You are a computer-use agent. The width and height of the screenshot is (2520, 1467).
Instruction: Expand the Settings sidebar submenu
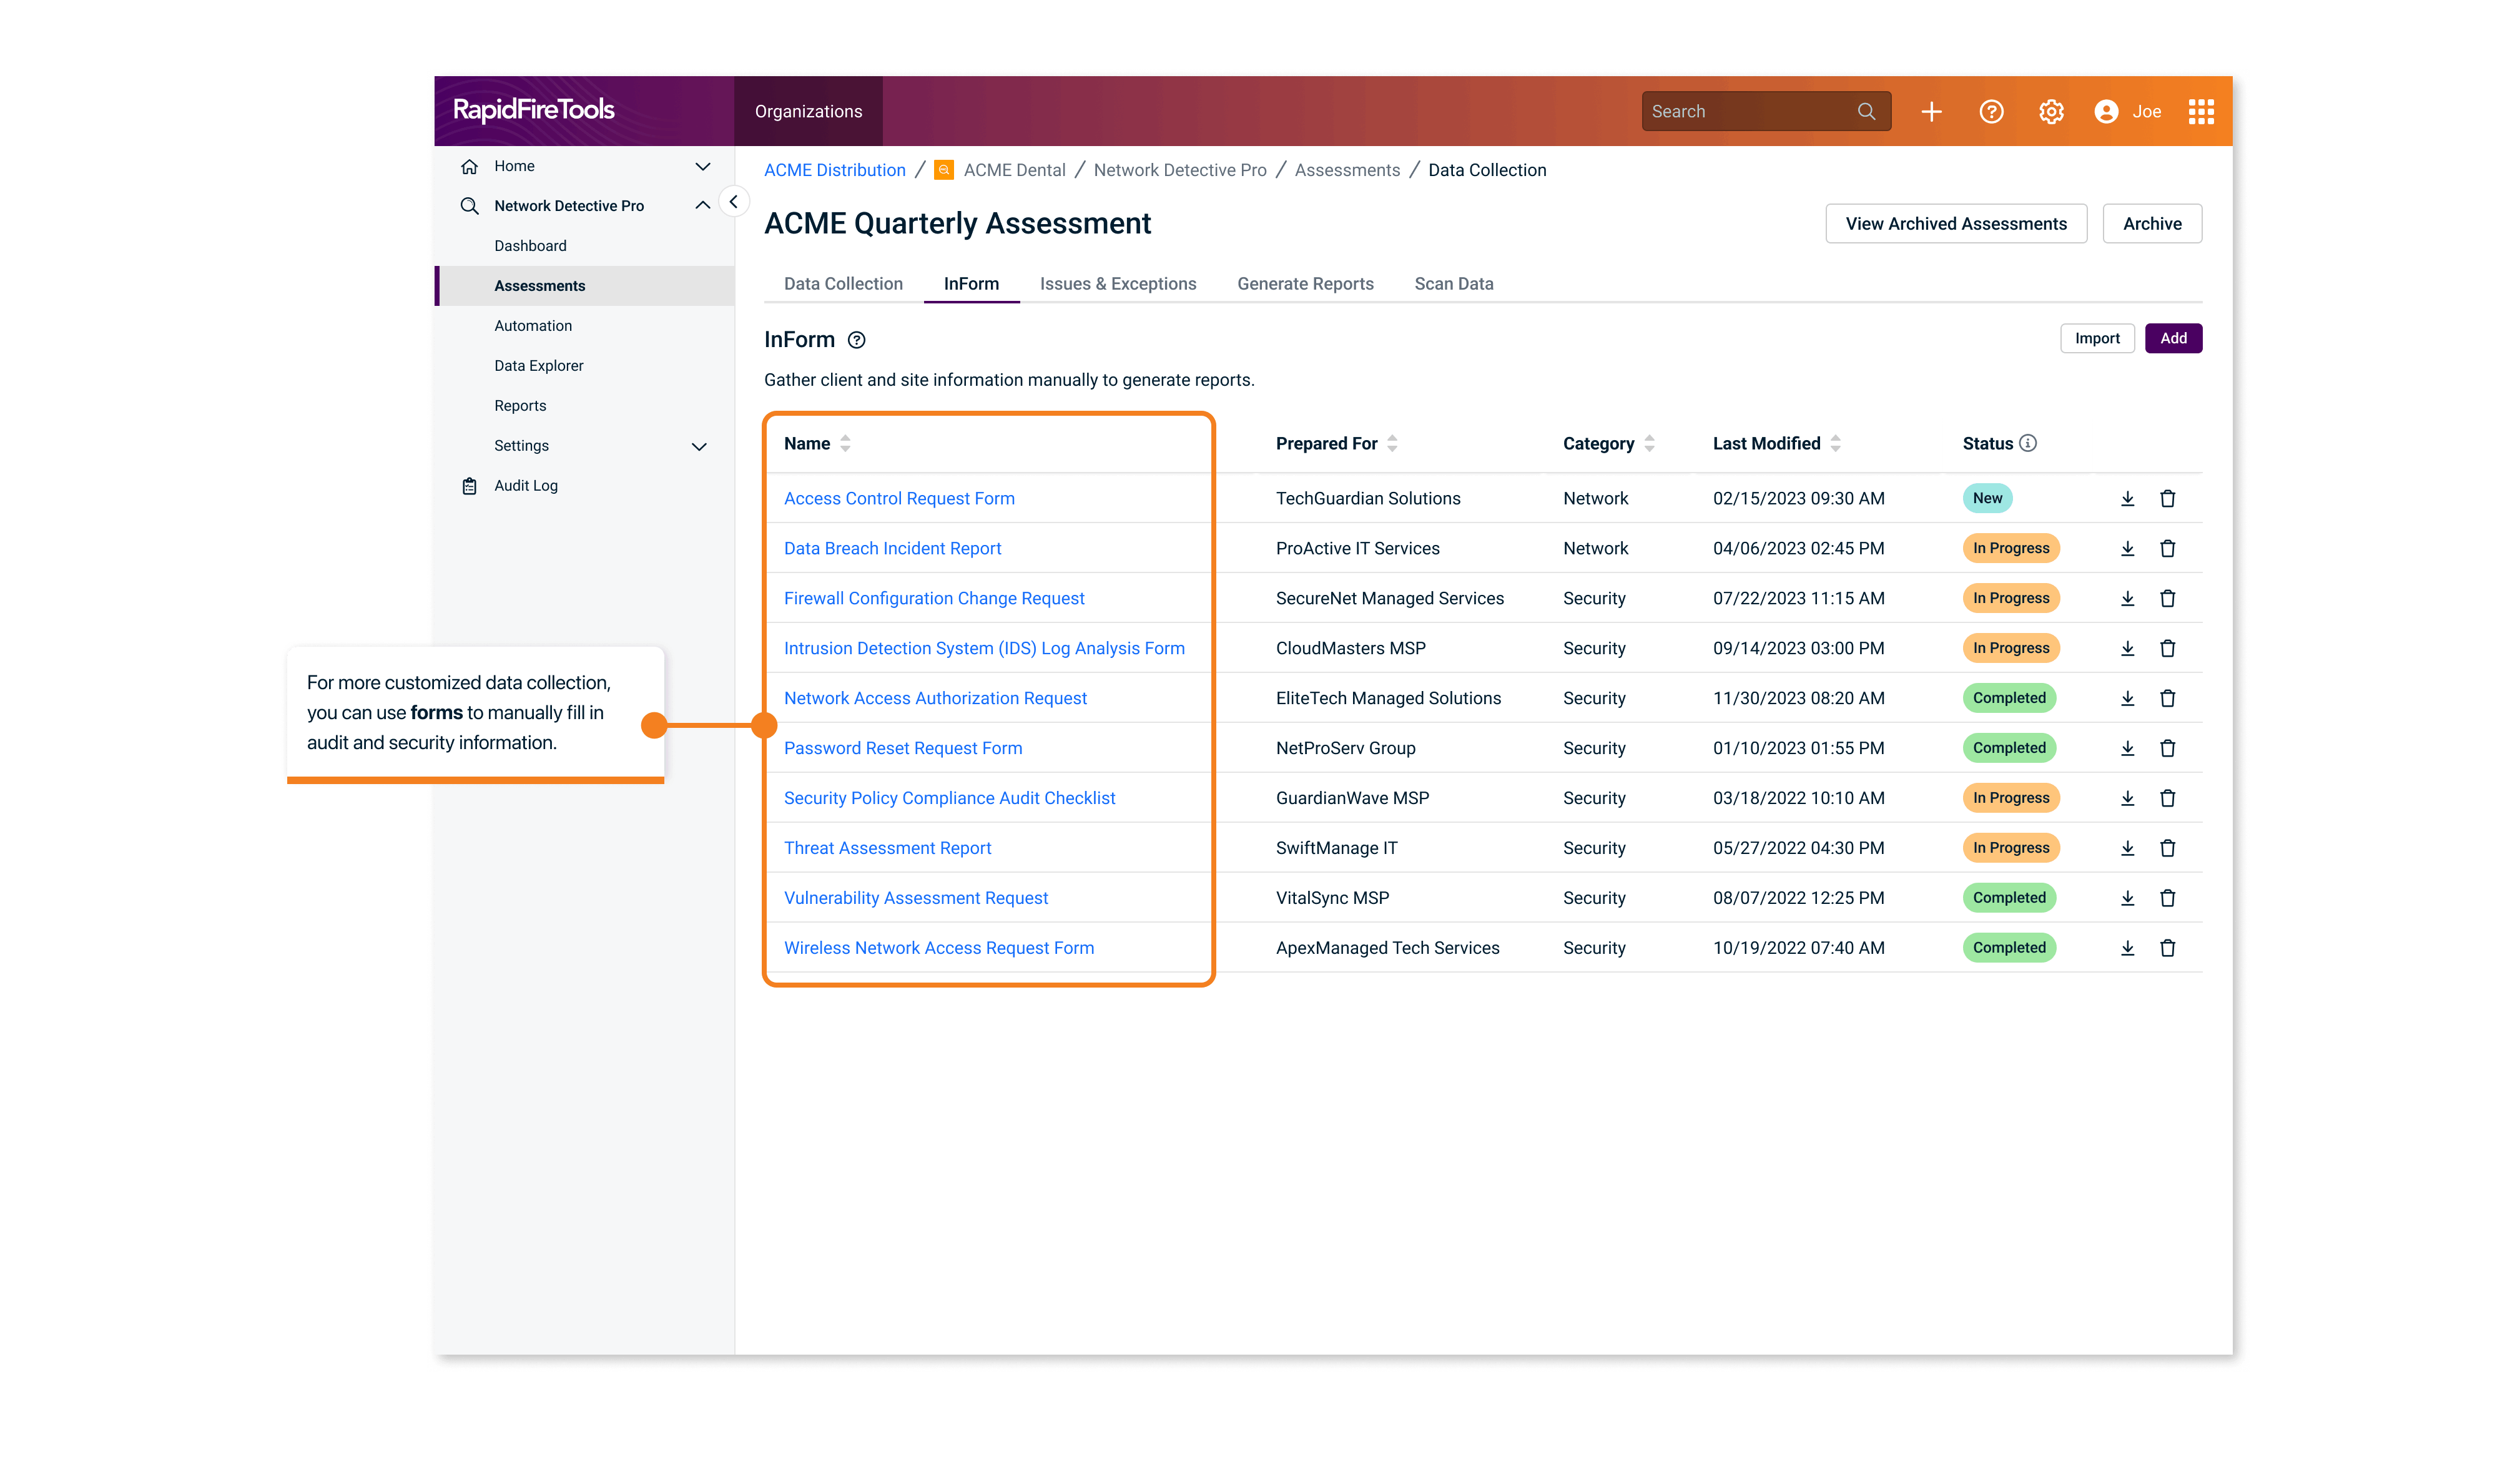(699, 446)
